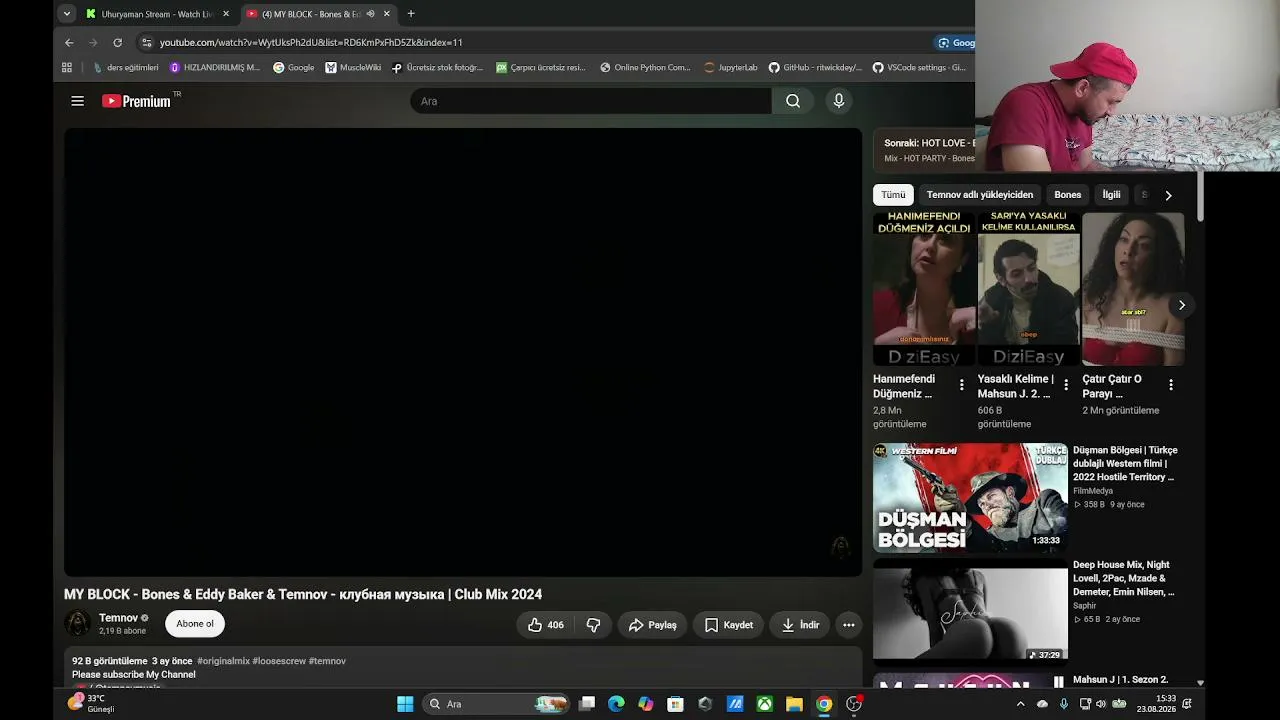Click the YouTube video player area
Image resolution: width=1280 pixels, height=720 pixels.
pos(463,352)
